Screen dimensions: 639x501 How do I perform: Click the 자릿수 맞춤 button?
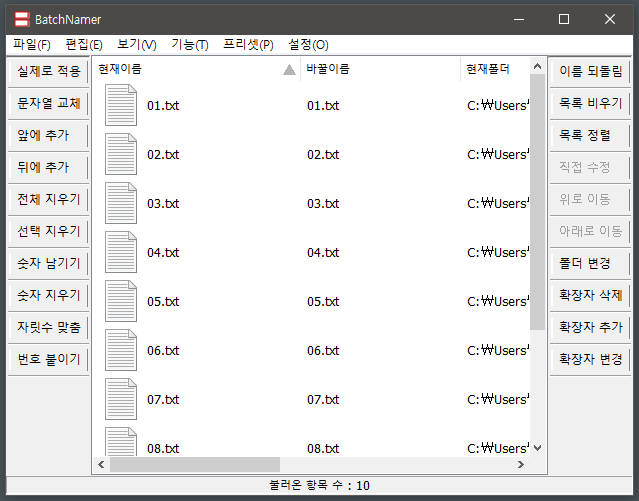tap(48, 327)
